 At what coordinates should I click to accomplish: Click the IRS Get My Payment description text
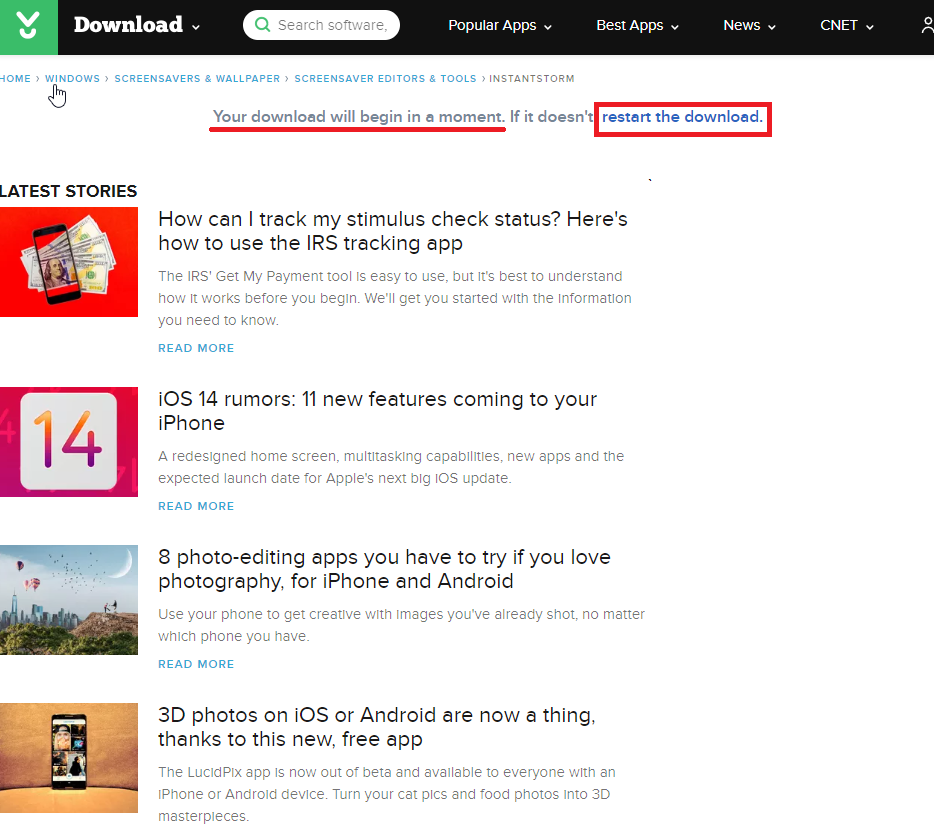(394, 298)
